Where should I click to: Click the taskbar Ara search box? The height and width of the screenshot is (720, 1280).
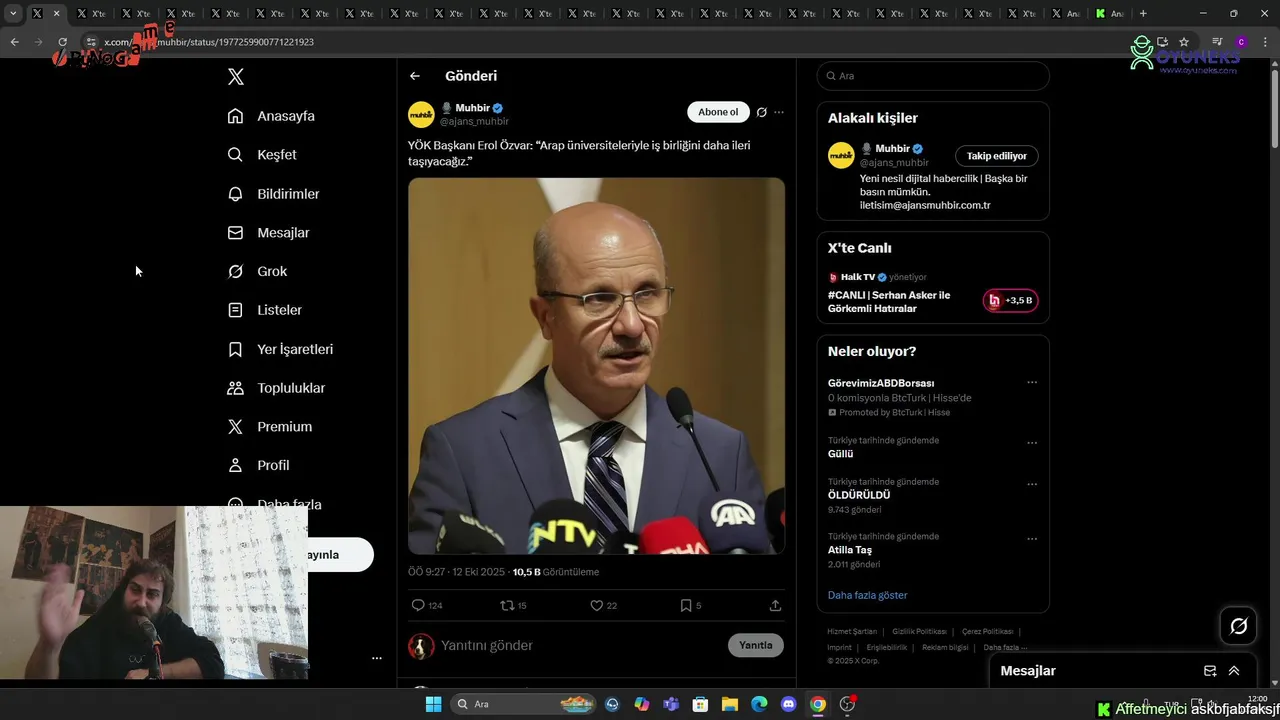click(x=524, y=704)
